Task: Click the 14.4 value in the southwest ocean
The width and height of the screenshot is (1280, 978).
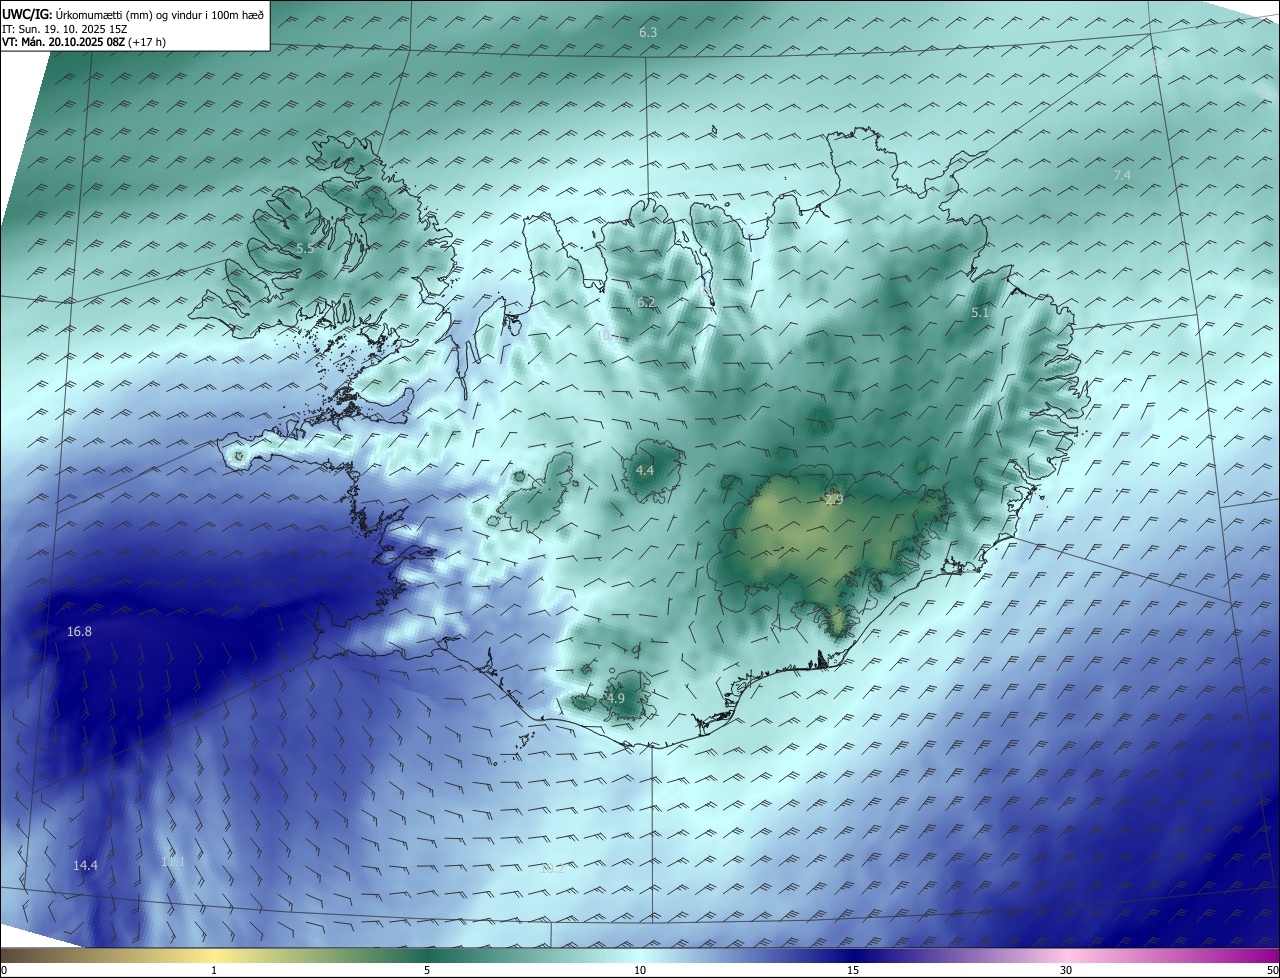Action: click(85, 865)
